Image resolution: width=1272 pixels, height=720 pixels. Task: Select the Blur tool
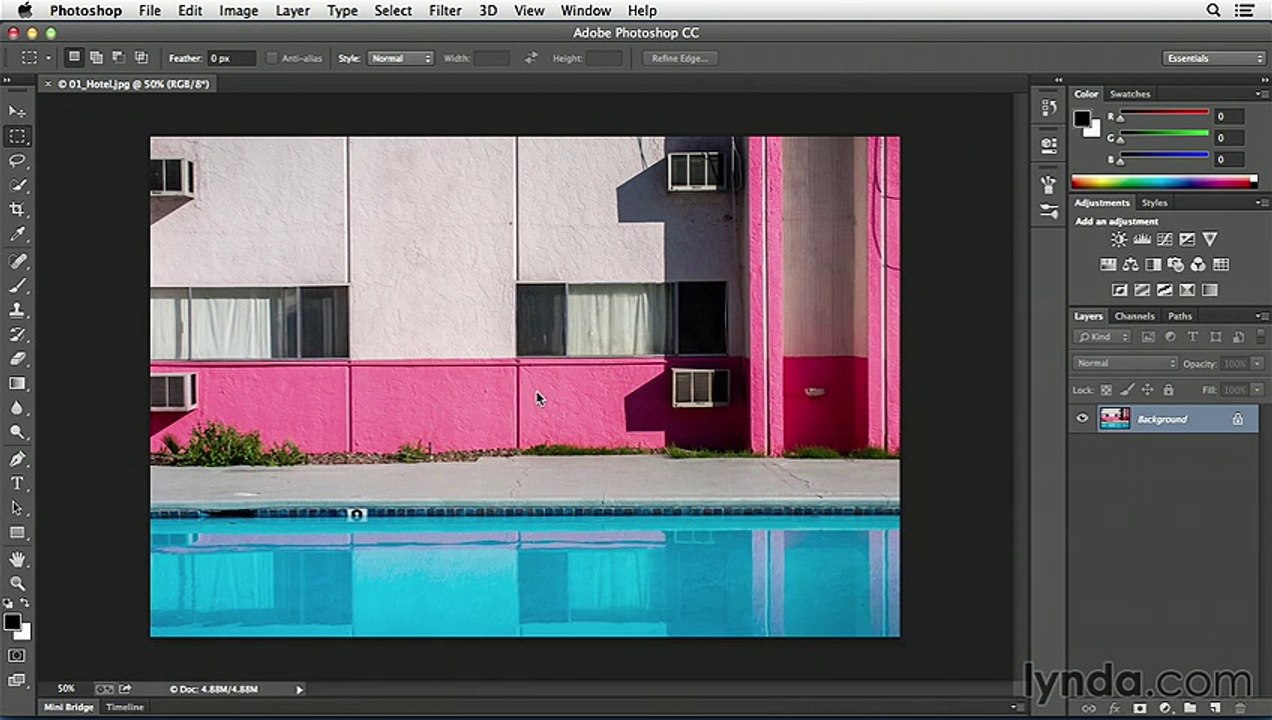(x=17, y=408)
